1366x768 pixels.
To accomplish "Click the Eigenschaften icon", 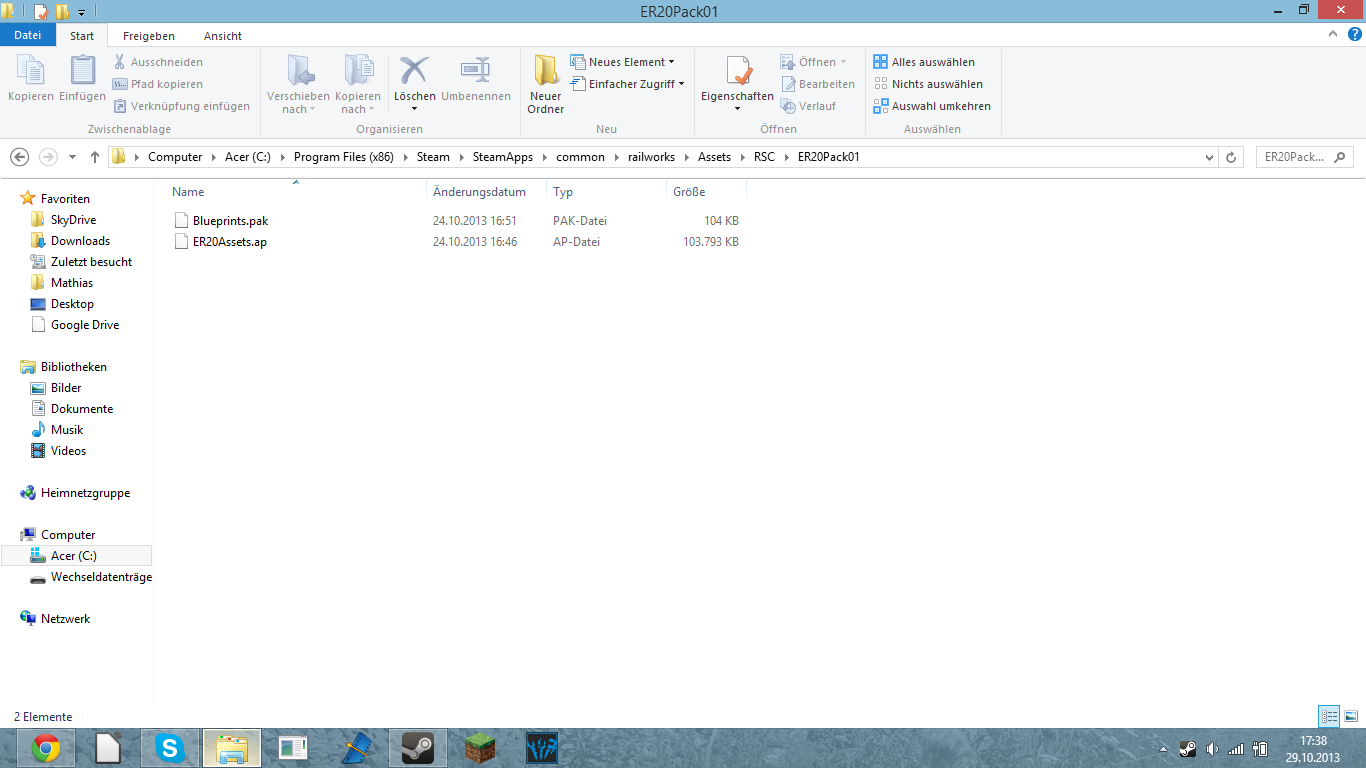I will (x=738, y=71).
